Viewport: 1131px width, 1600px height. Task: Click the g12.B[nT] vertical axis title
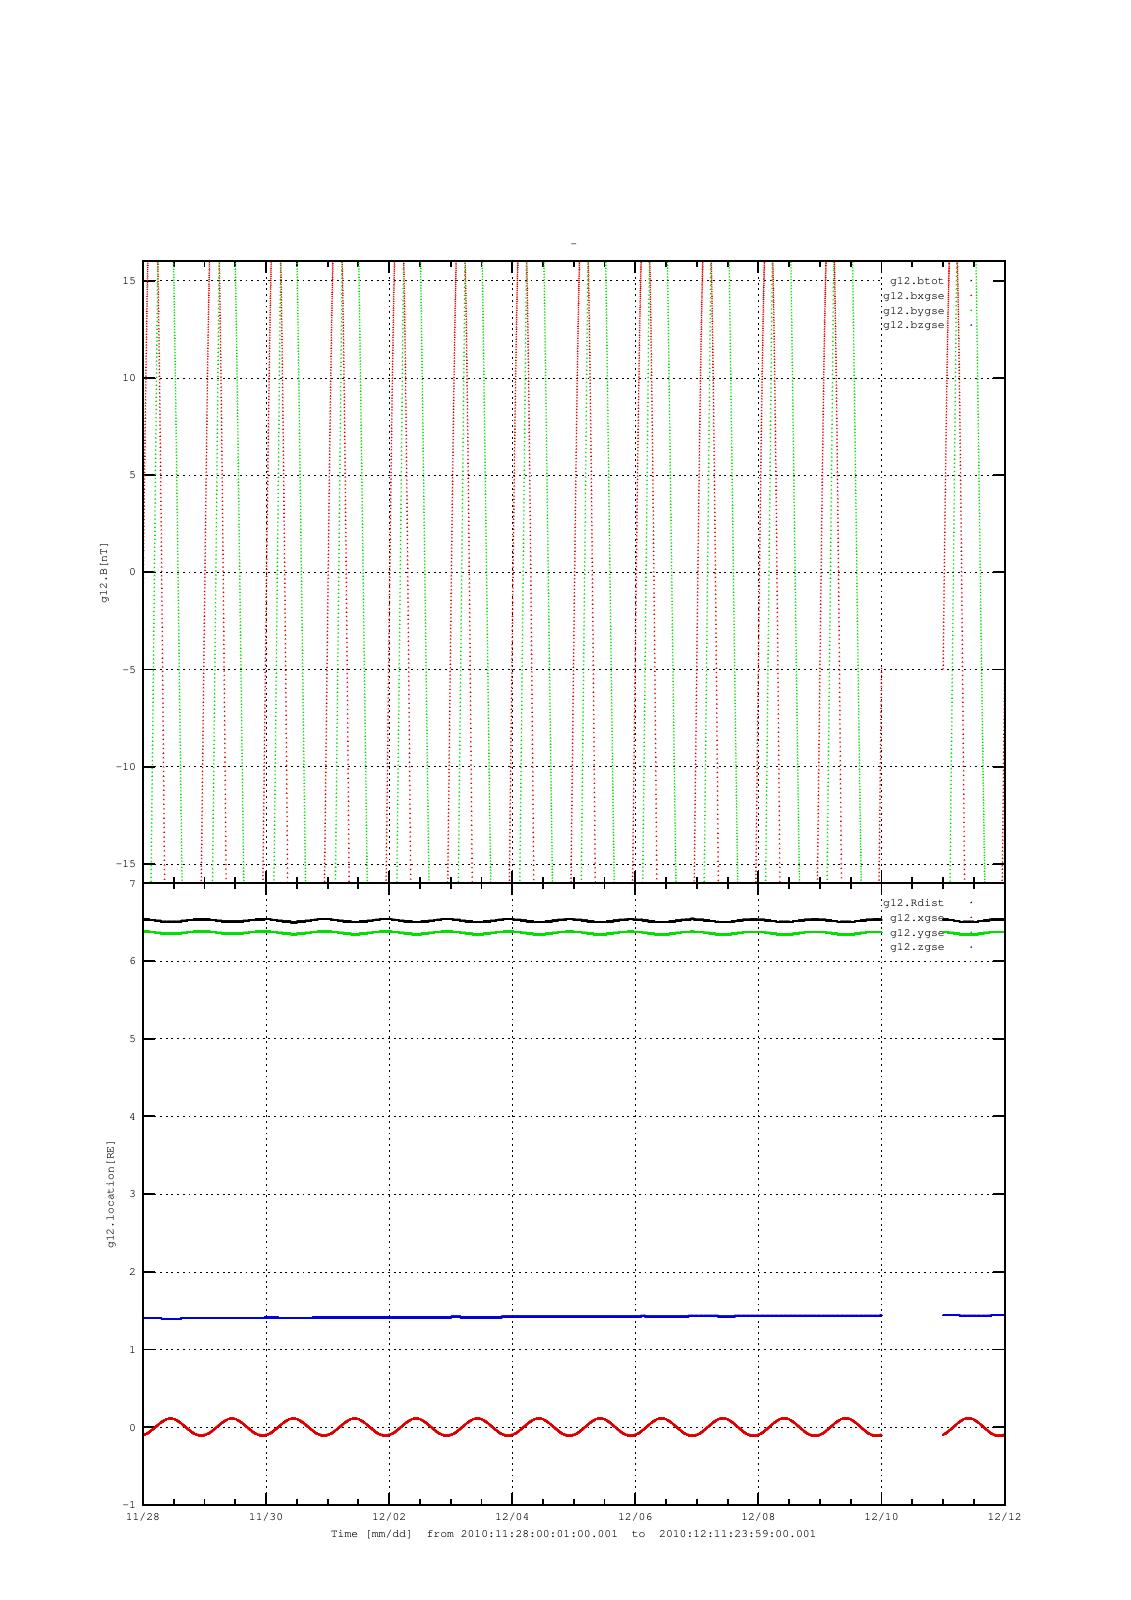(104, 572)
